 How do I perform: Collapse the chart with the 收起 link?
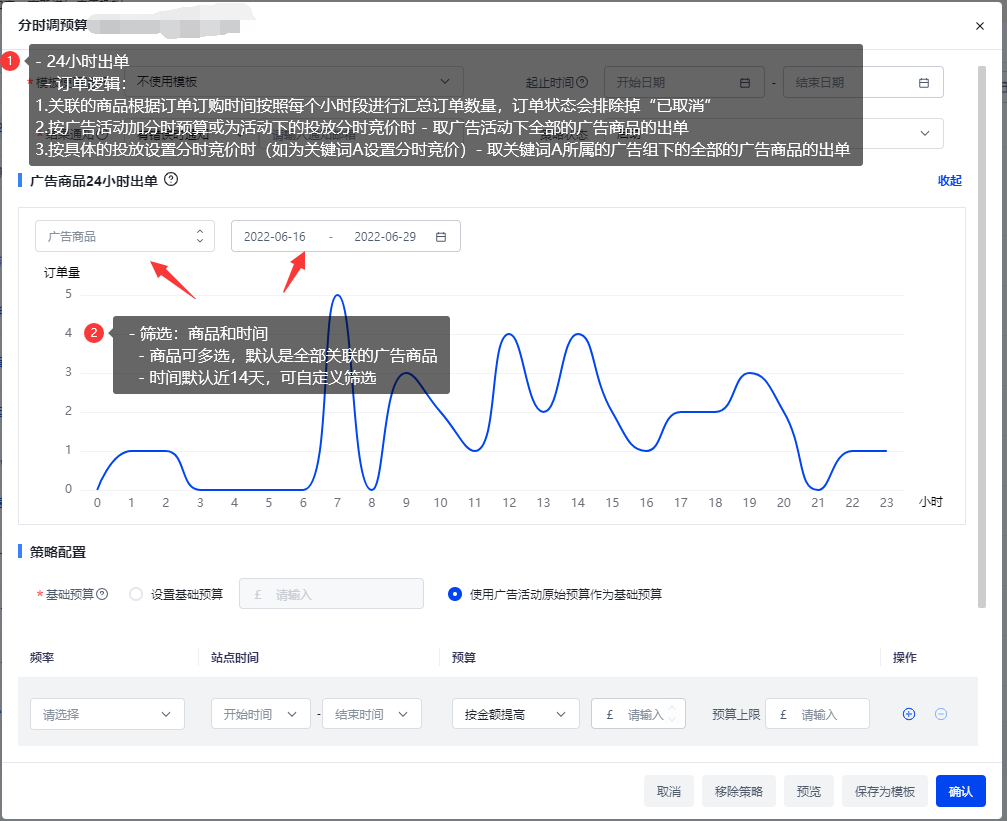pyautogui.click(x=949, y=181)
